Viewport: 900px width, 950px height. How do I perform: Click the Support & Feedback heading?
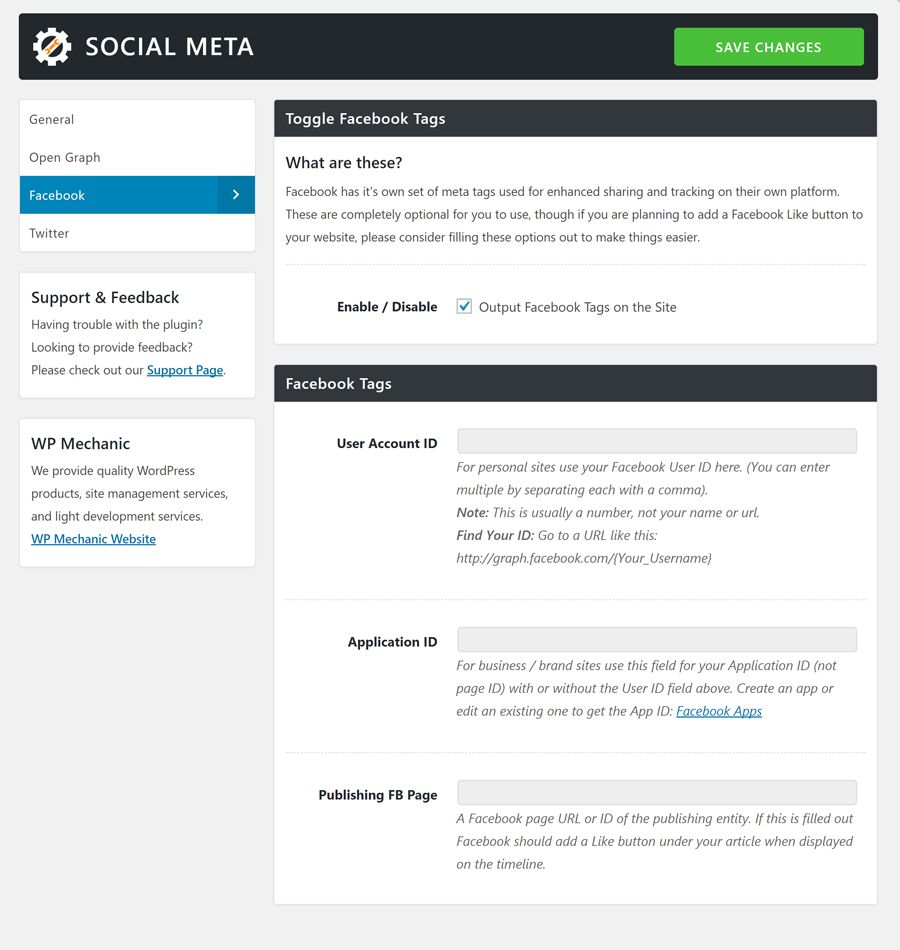point(105,297)
